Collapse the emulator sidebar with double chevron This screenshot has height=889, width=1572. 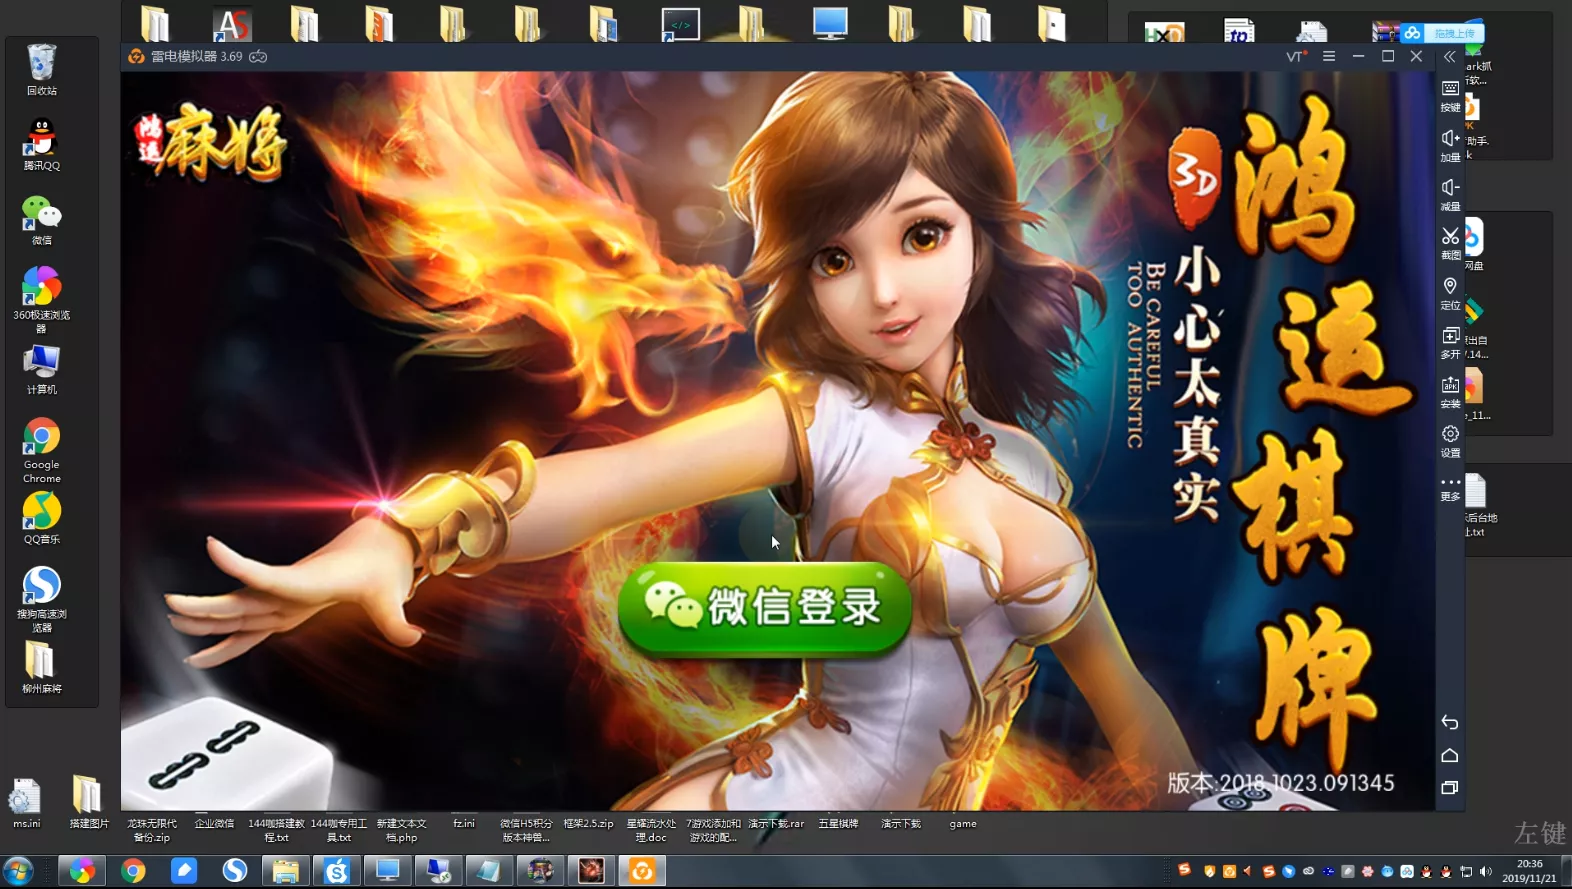click(1449, 57)
